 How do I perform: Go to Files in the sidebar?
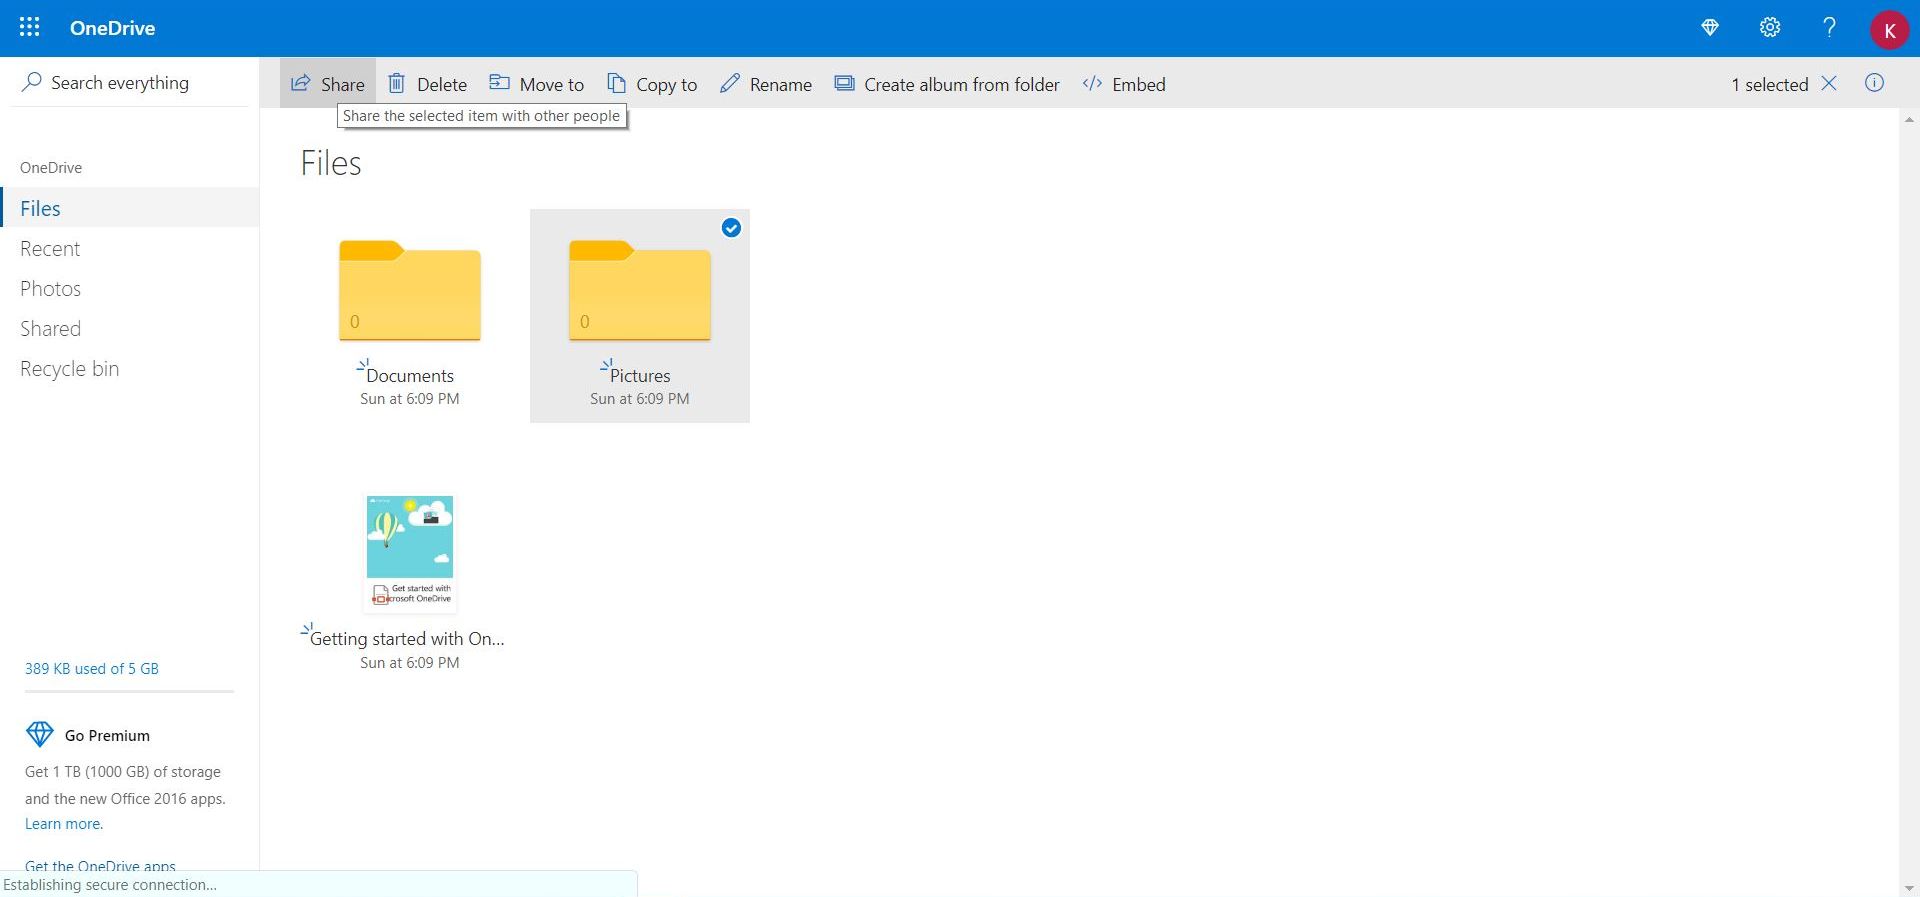point(130,208)
